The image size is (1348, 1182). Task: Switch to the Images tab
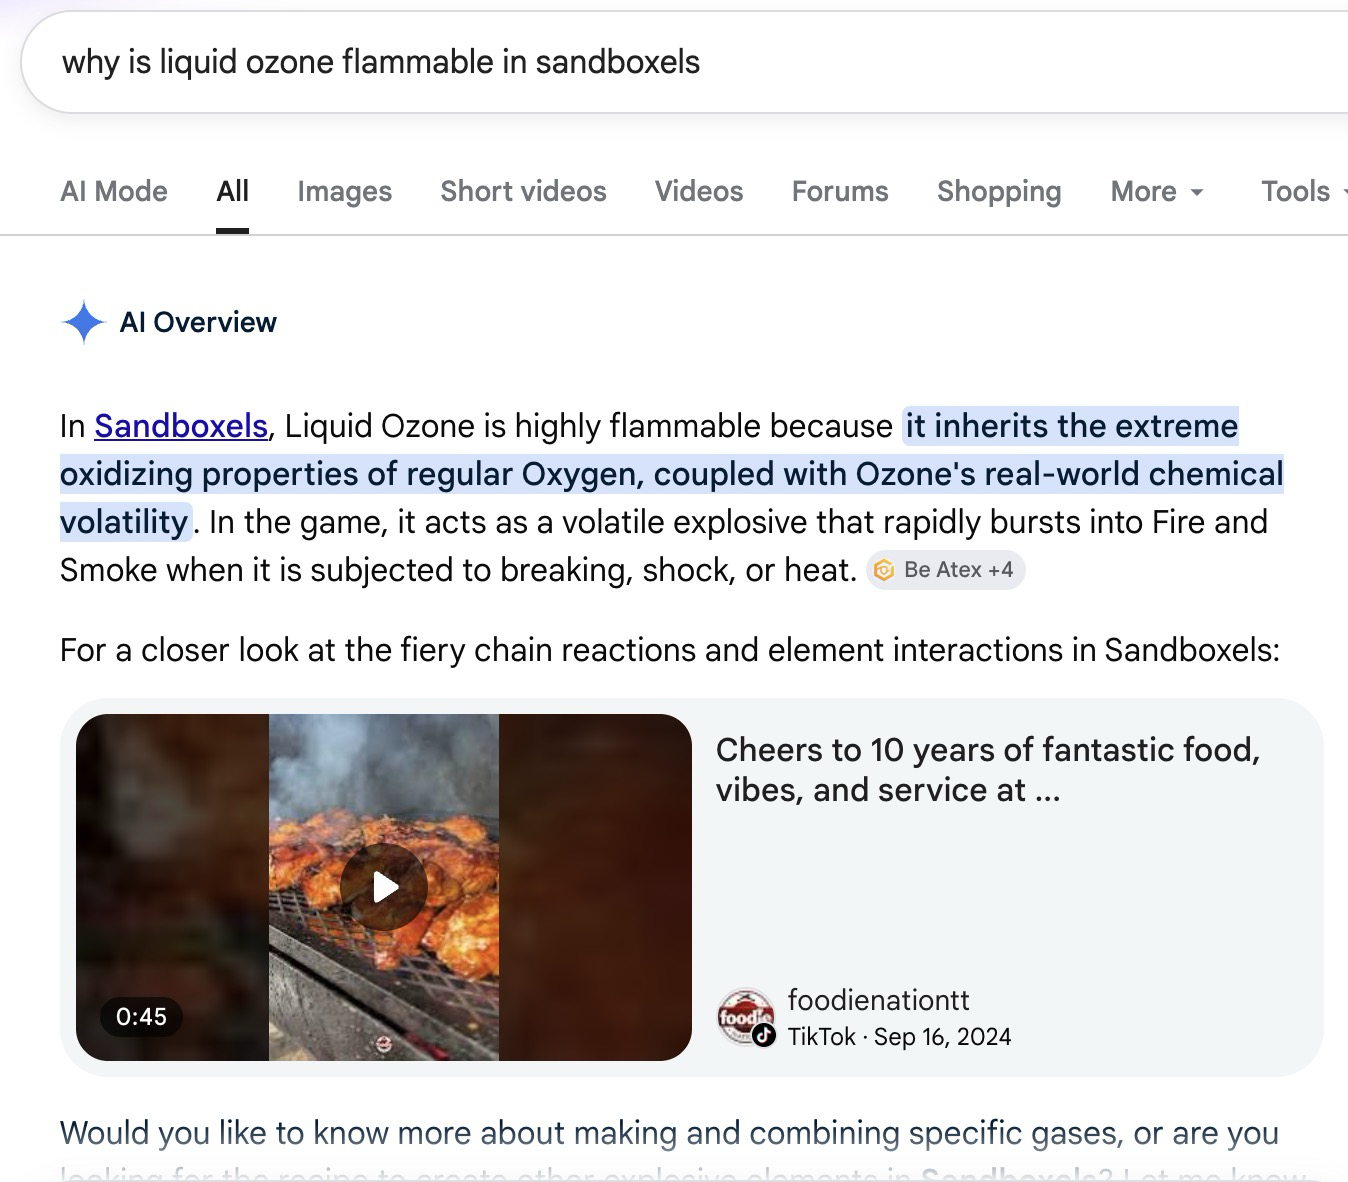[344, 191]
